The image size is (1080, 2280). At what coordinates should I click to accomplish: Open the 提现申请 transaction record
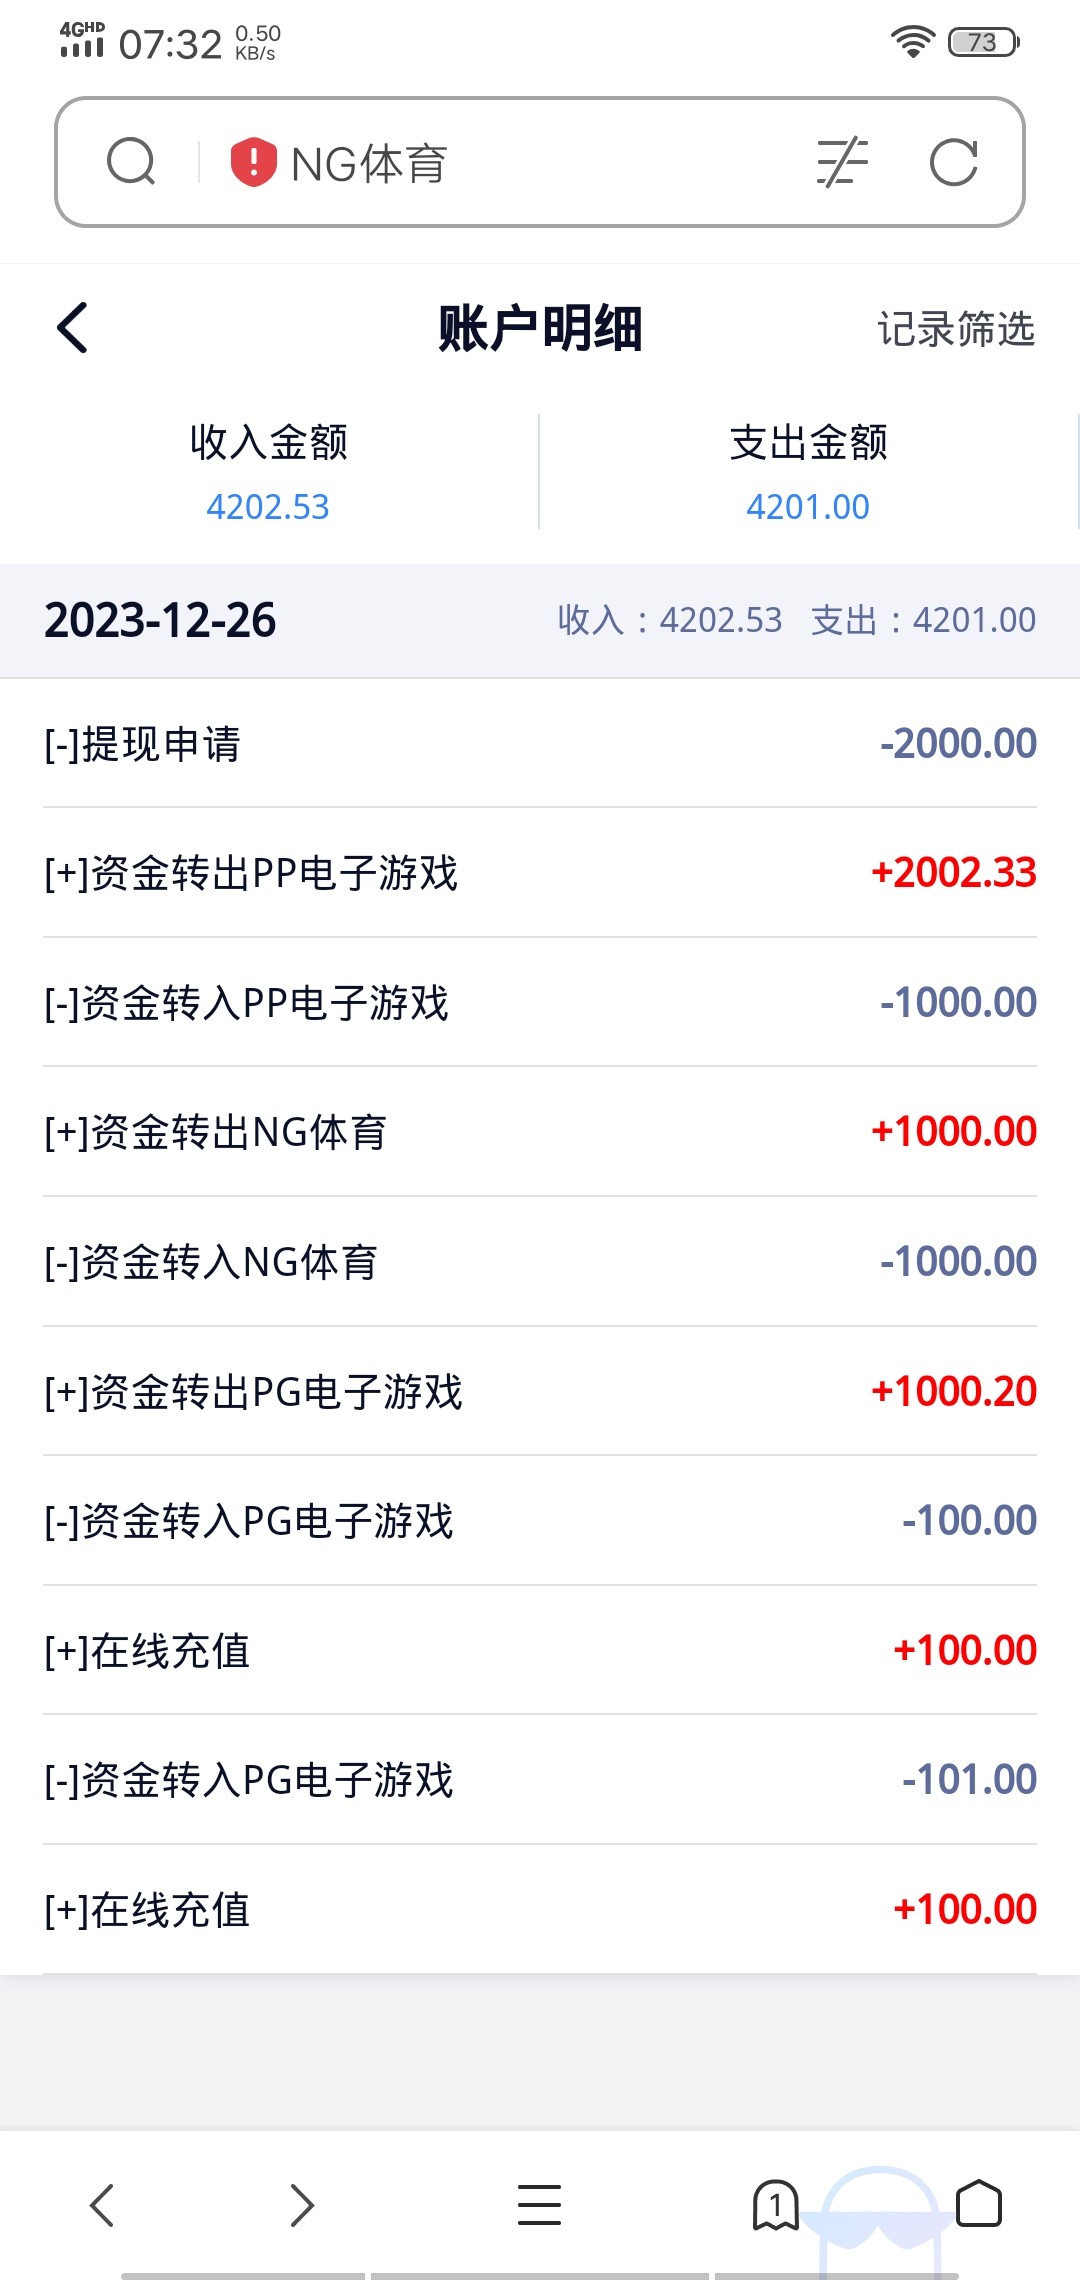click(540, 744)
